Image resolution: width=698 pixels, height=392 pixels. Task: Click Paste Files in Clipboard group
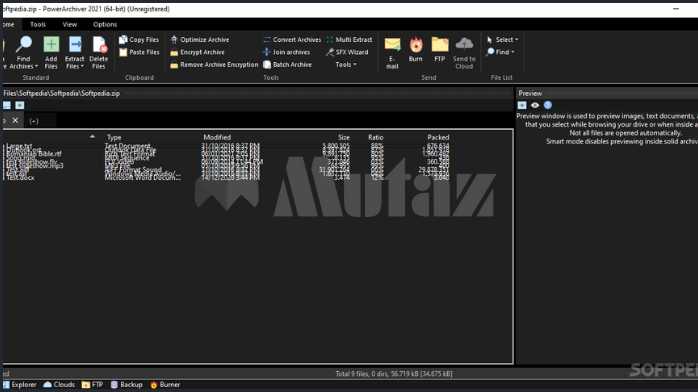click(139, 52)
